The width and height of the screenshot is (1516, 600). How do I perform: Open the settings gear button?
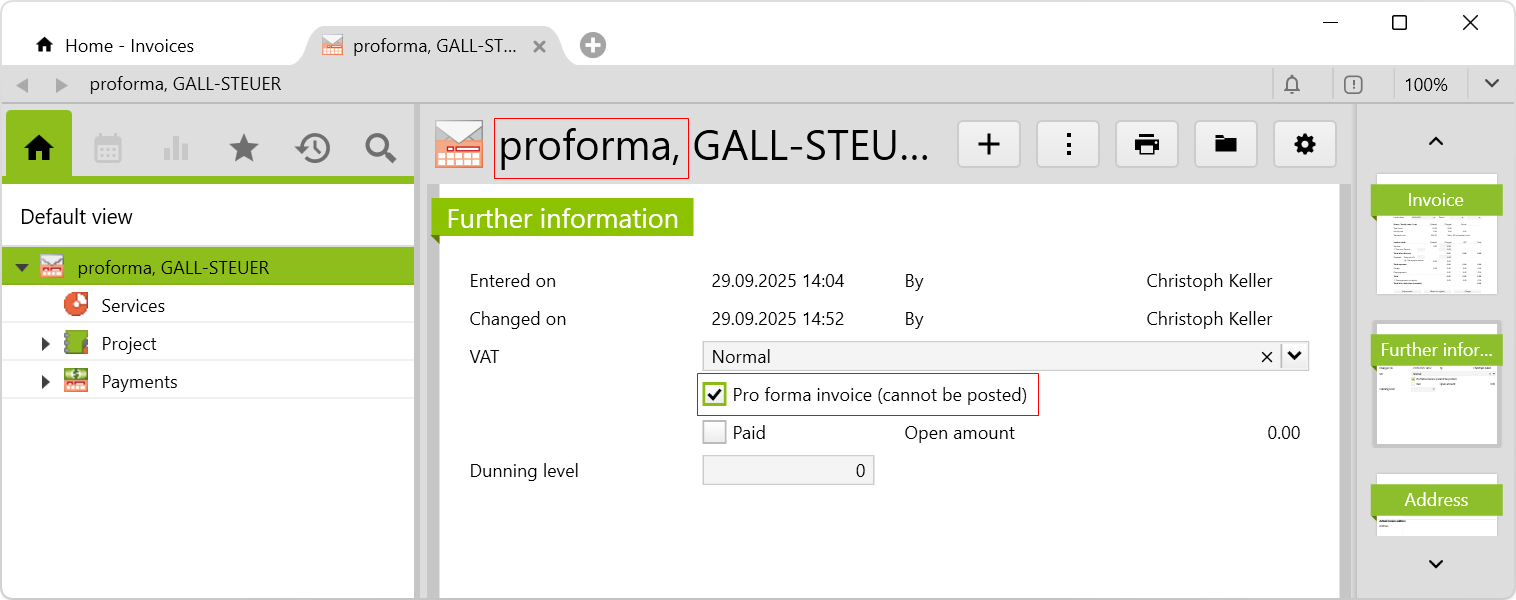tap(1305, 145)
